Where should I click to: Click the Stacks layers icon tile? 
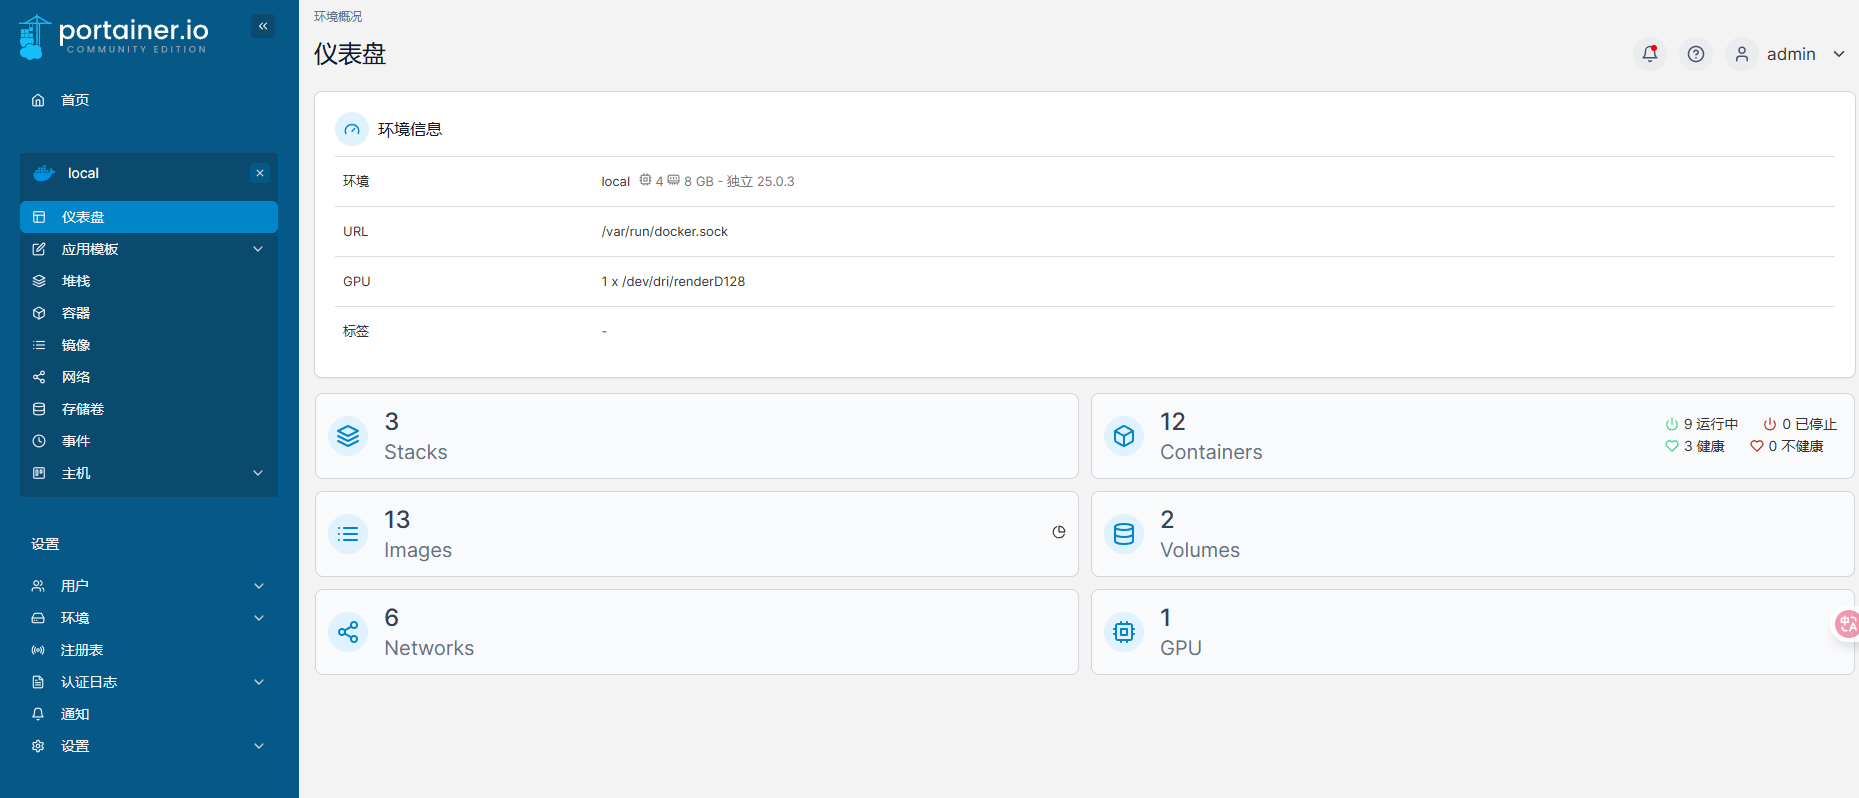coord(348,436)
